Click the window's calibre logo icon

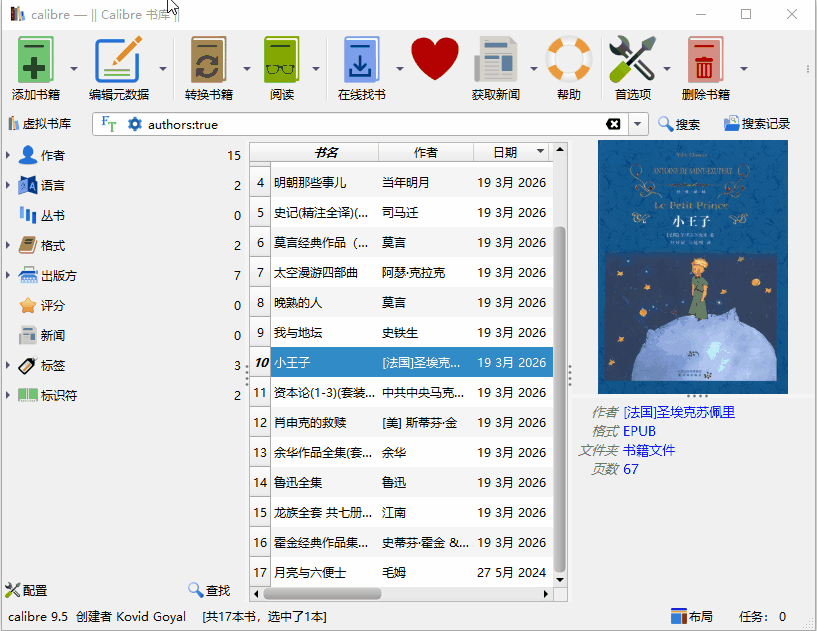[x=17, y=14]
